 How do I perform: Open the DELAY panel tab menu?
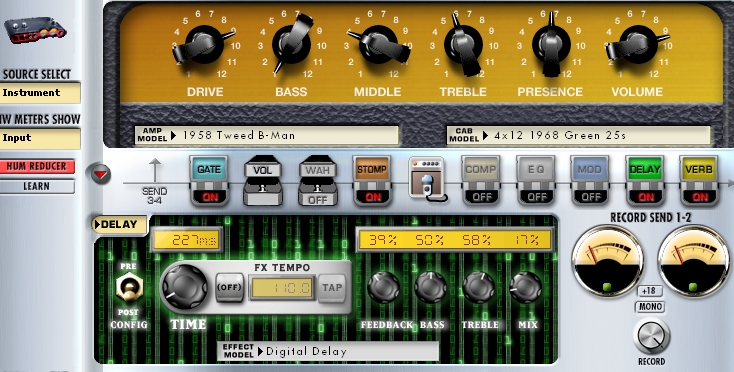coord(119,225)
